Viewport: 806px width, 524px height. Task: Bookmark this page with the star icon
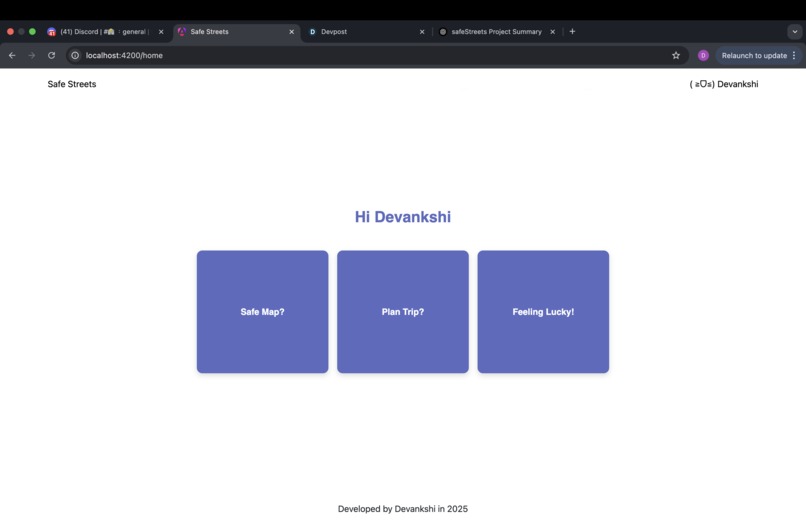point(676,56)
